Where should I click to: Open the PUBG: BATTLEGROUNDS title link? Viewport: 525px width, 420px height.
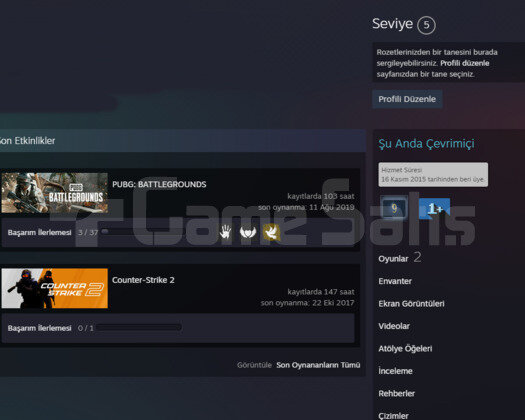(159, 184)
